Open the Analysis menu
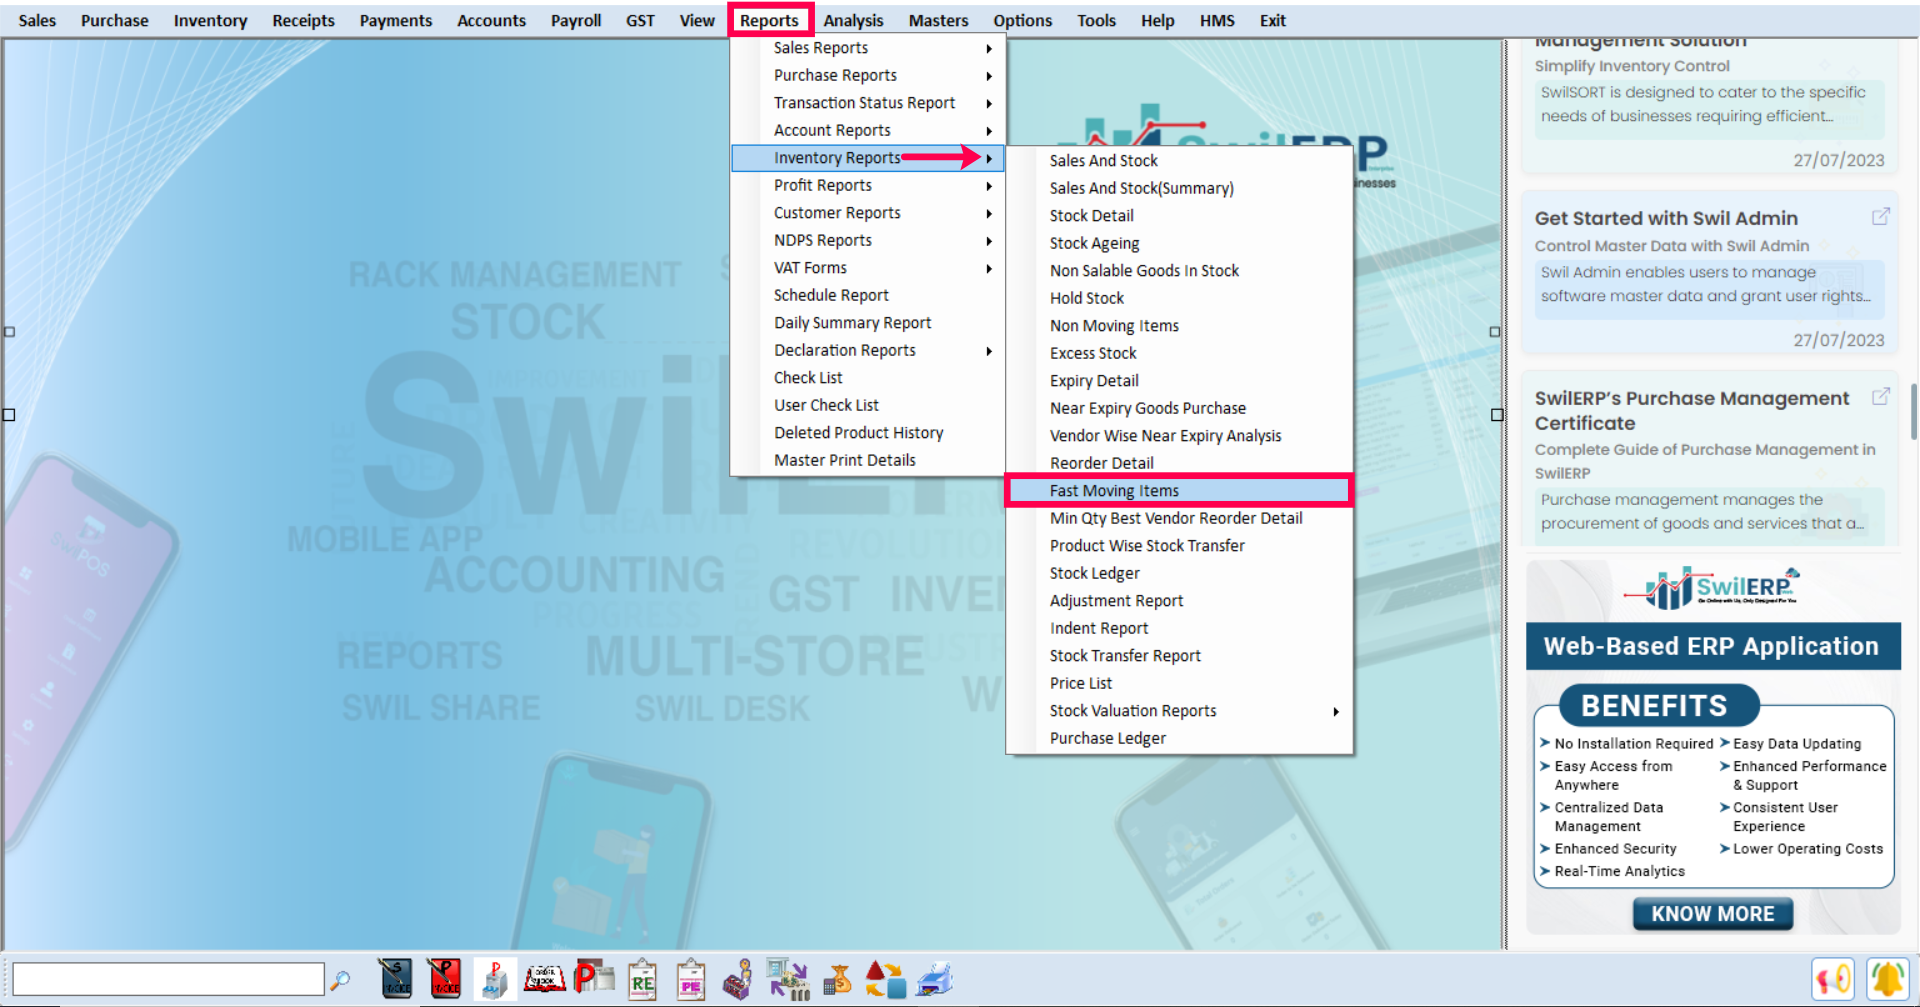 (853, 20)
